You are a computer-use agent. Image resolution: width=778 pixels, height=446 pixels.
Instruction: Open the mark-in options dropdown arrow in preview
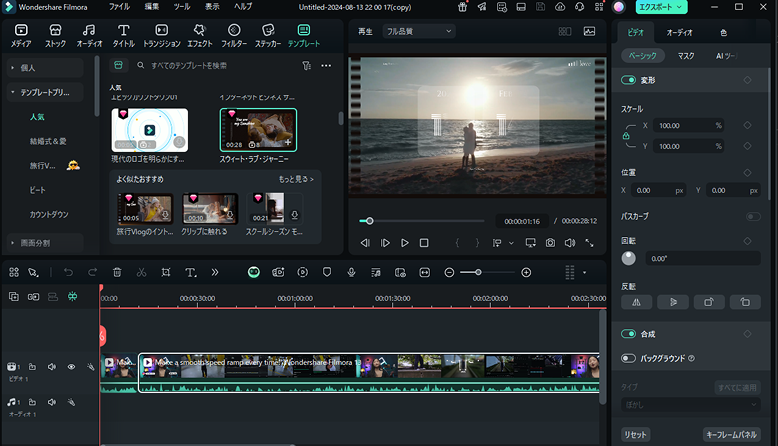pos(511,243)
